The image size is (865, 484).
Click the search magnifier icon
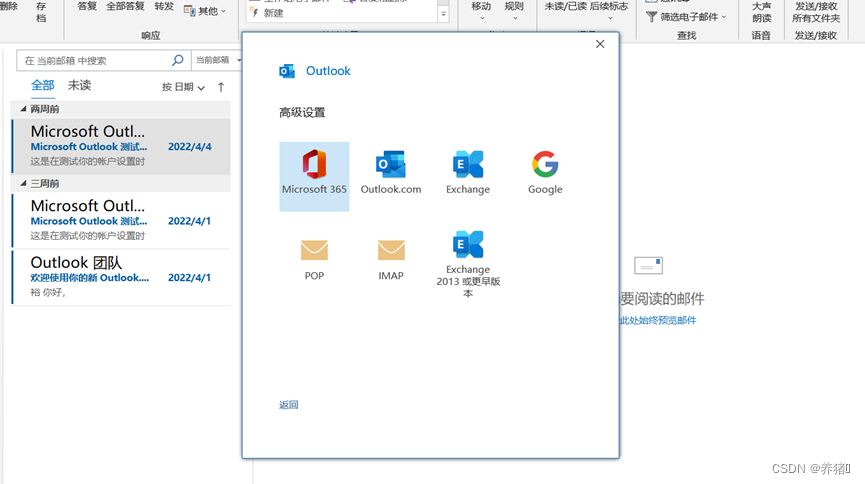[x=178, y=60]
